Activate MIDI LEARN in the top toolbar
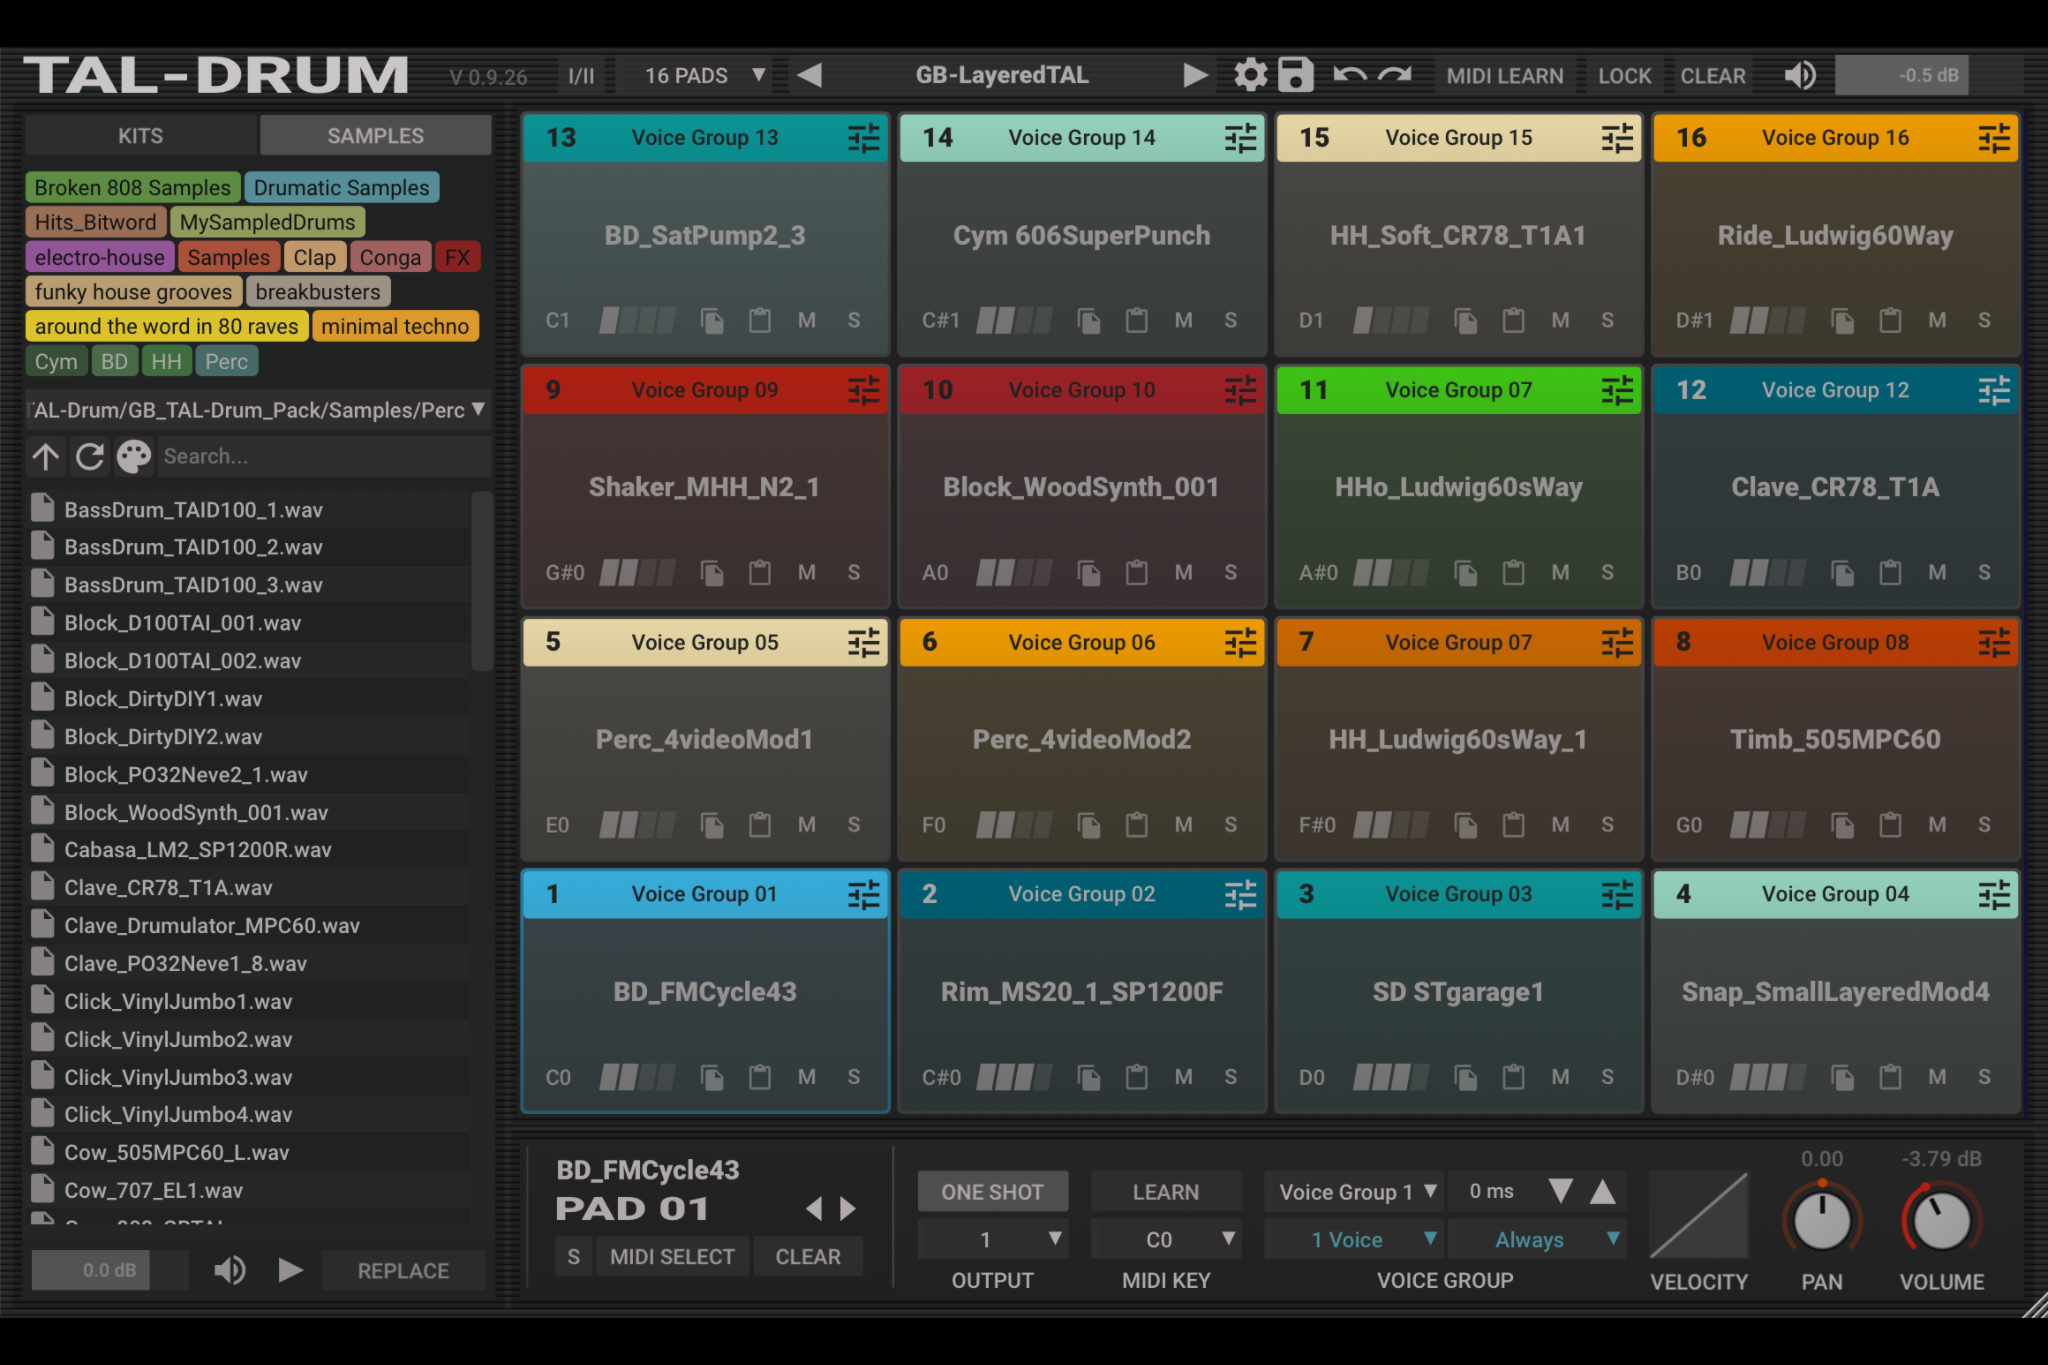Image resolution: width=2048 pixels, height=1365 pixels. point(1506,74)
